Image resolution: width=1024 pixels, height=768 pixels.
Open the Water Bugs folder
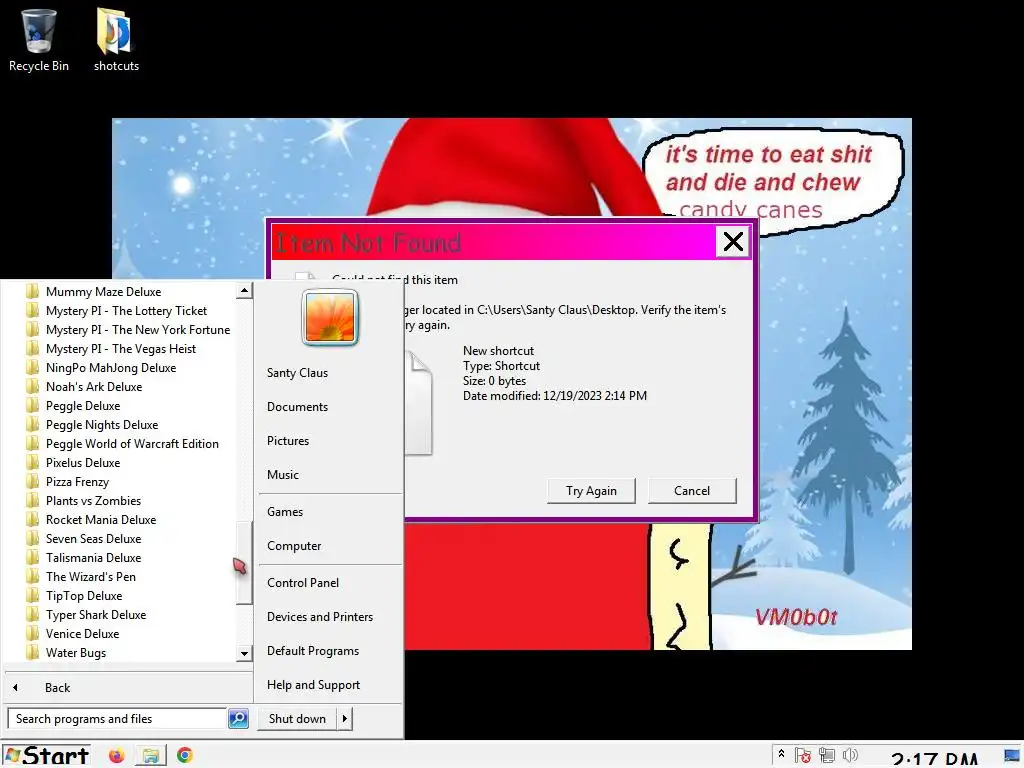coord(66,652)
